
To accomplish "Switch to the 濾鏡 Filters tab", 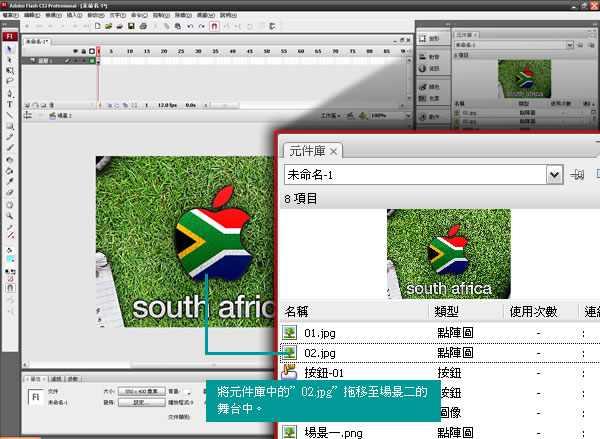I will click(56, 379).
